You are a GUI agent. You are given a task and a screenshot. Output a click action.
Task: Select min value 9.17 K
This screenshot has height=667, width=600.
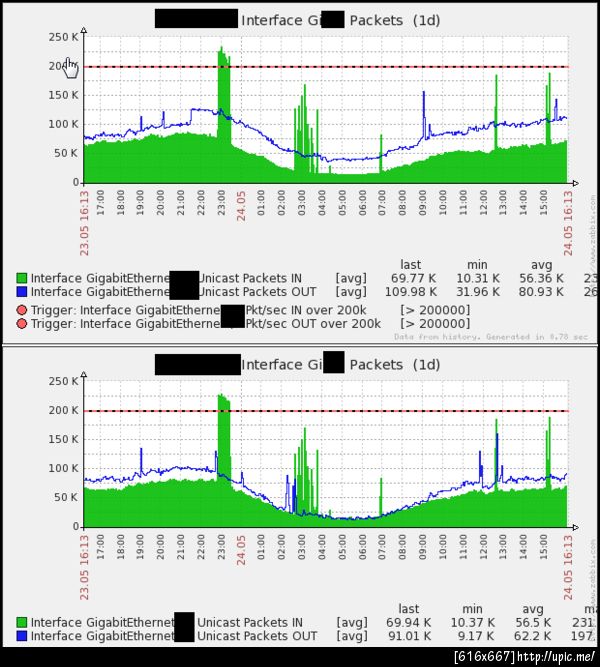pos(476,636)
